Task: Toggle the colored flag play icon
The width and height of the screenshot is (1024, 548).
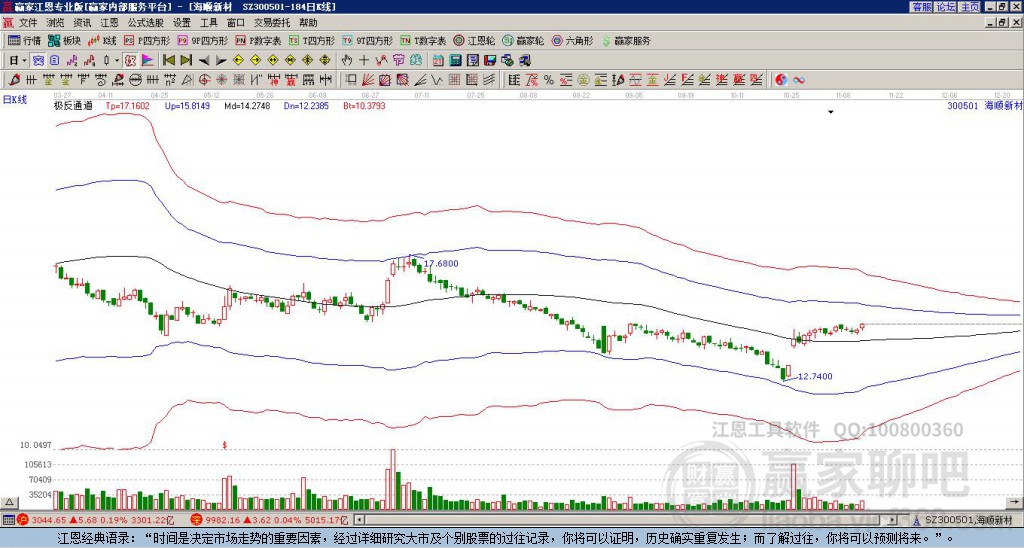Action: pos(148,60)
